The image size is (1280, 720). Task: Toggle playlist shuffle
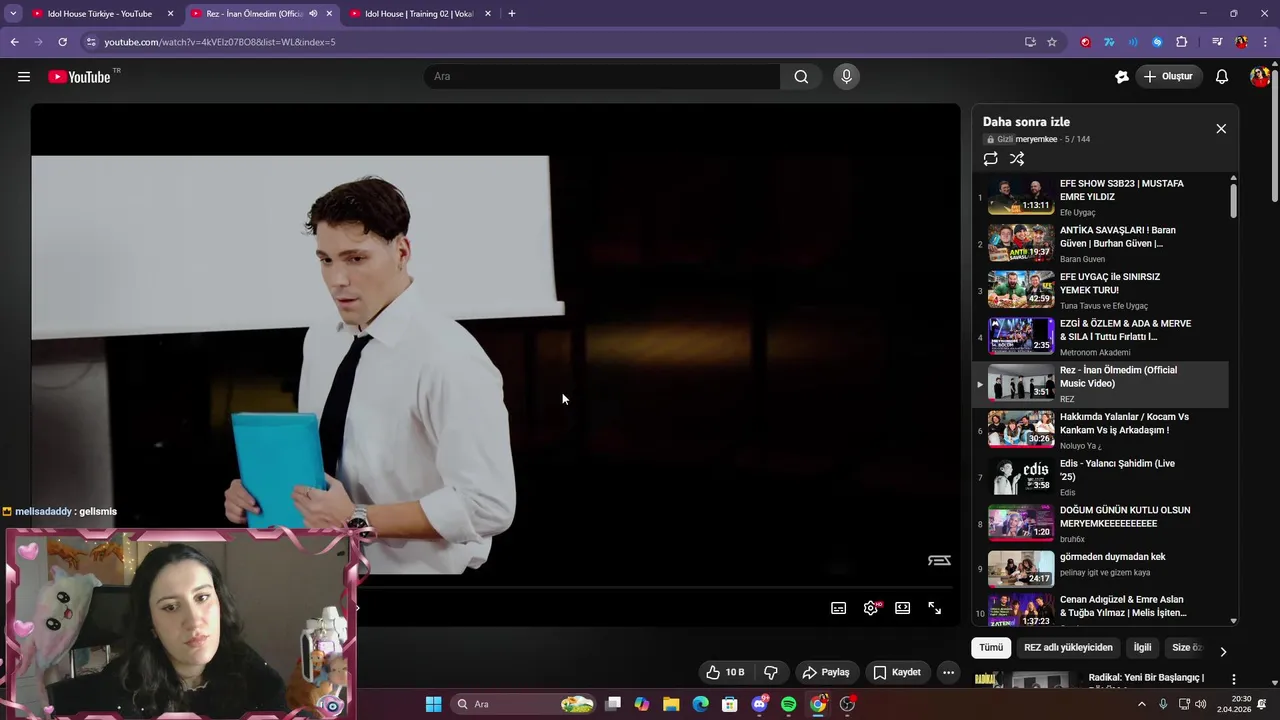1017,159
